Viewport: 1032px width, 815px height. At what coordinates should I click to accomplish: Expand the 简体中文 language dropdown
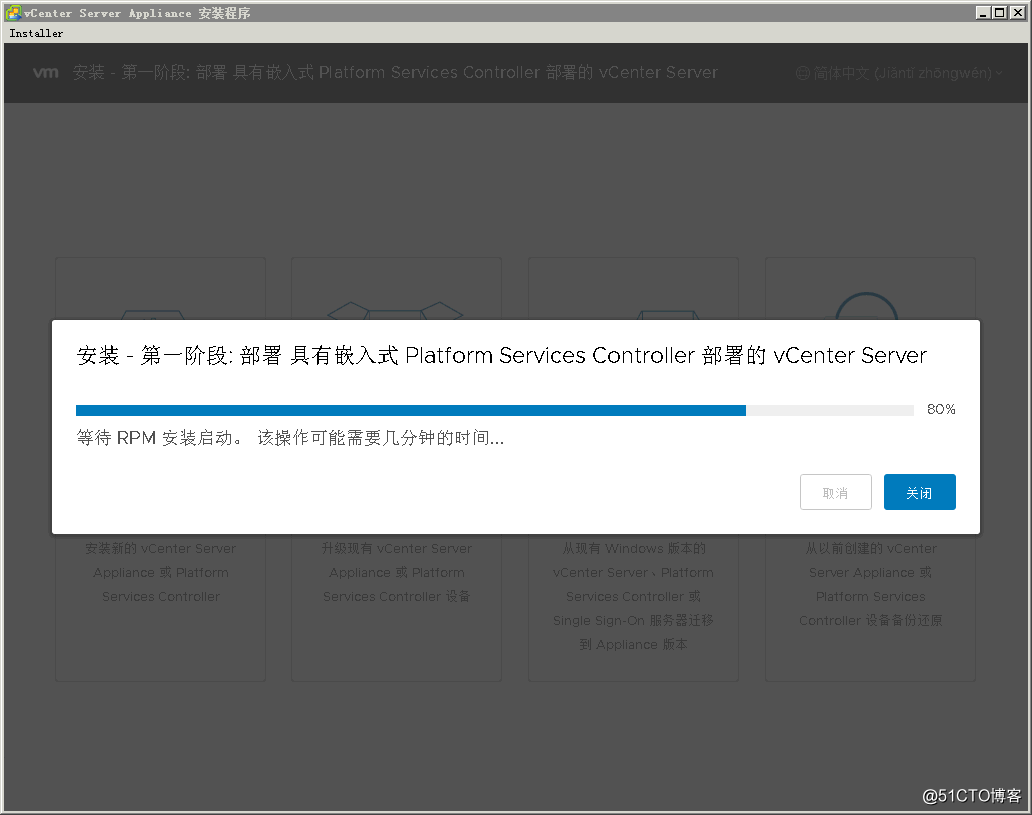(x=900, y=73)
